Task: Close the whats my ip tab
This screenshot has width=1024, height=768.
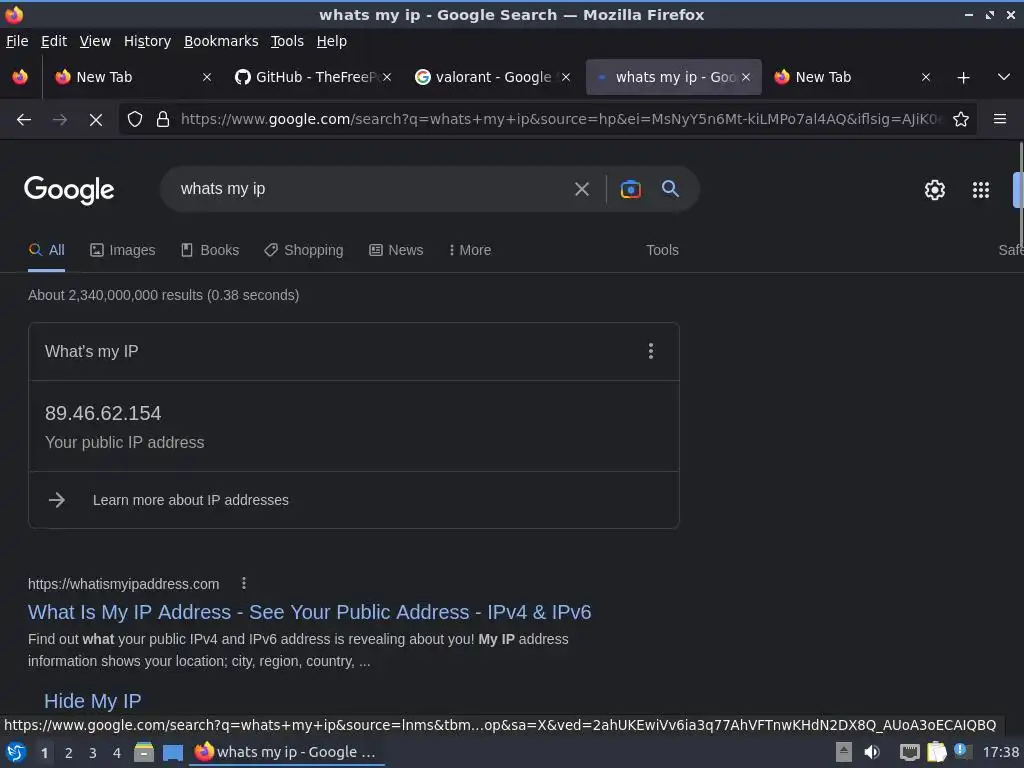Action: 746,77
